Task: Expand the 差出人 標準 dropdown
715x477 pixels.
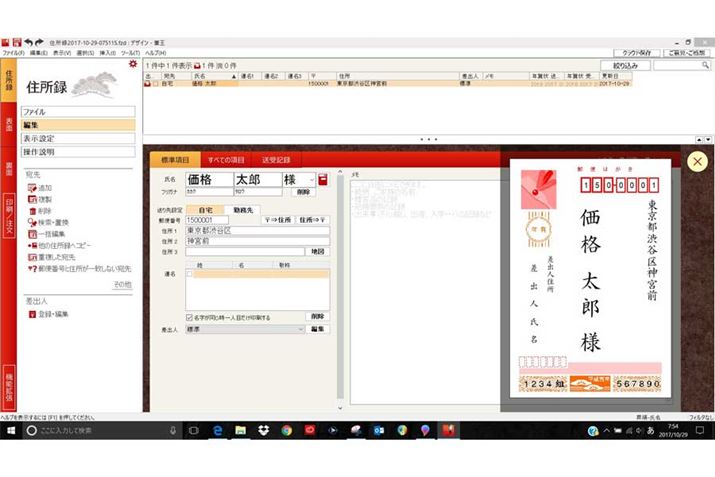Action: coord(300,328)
